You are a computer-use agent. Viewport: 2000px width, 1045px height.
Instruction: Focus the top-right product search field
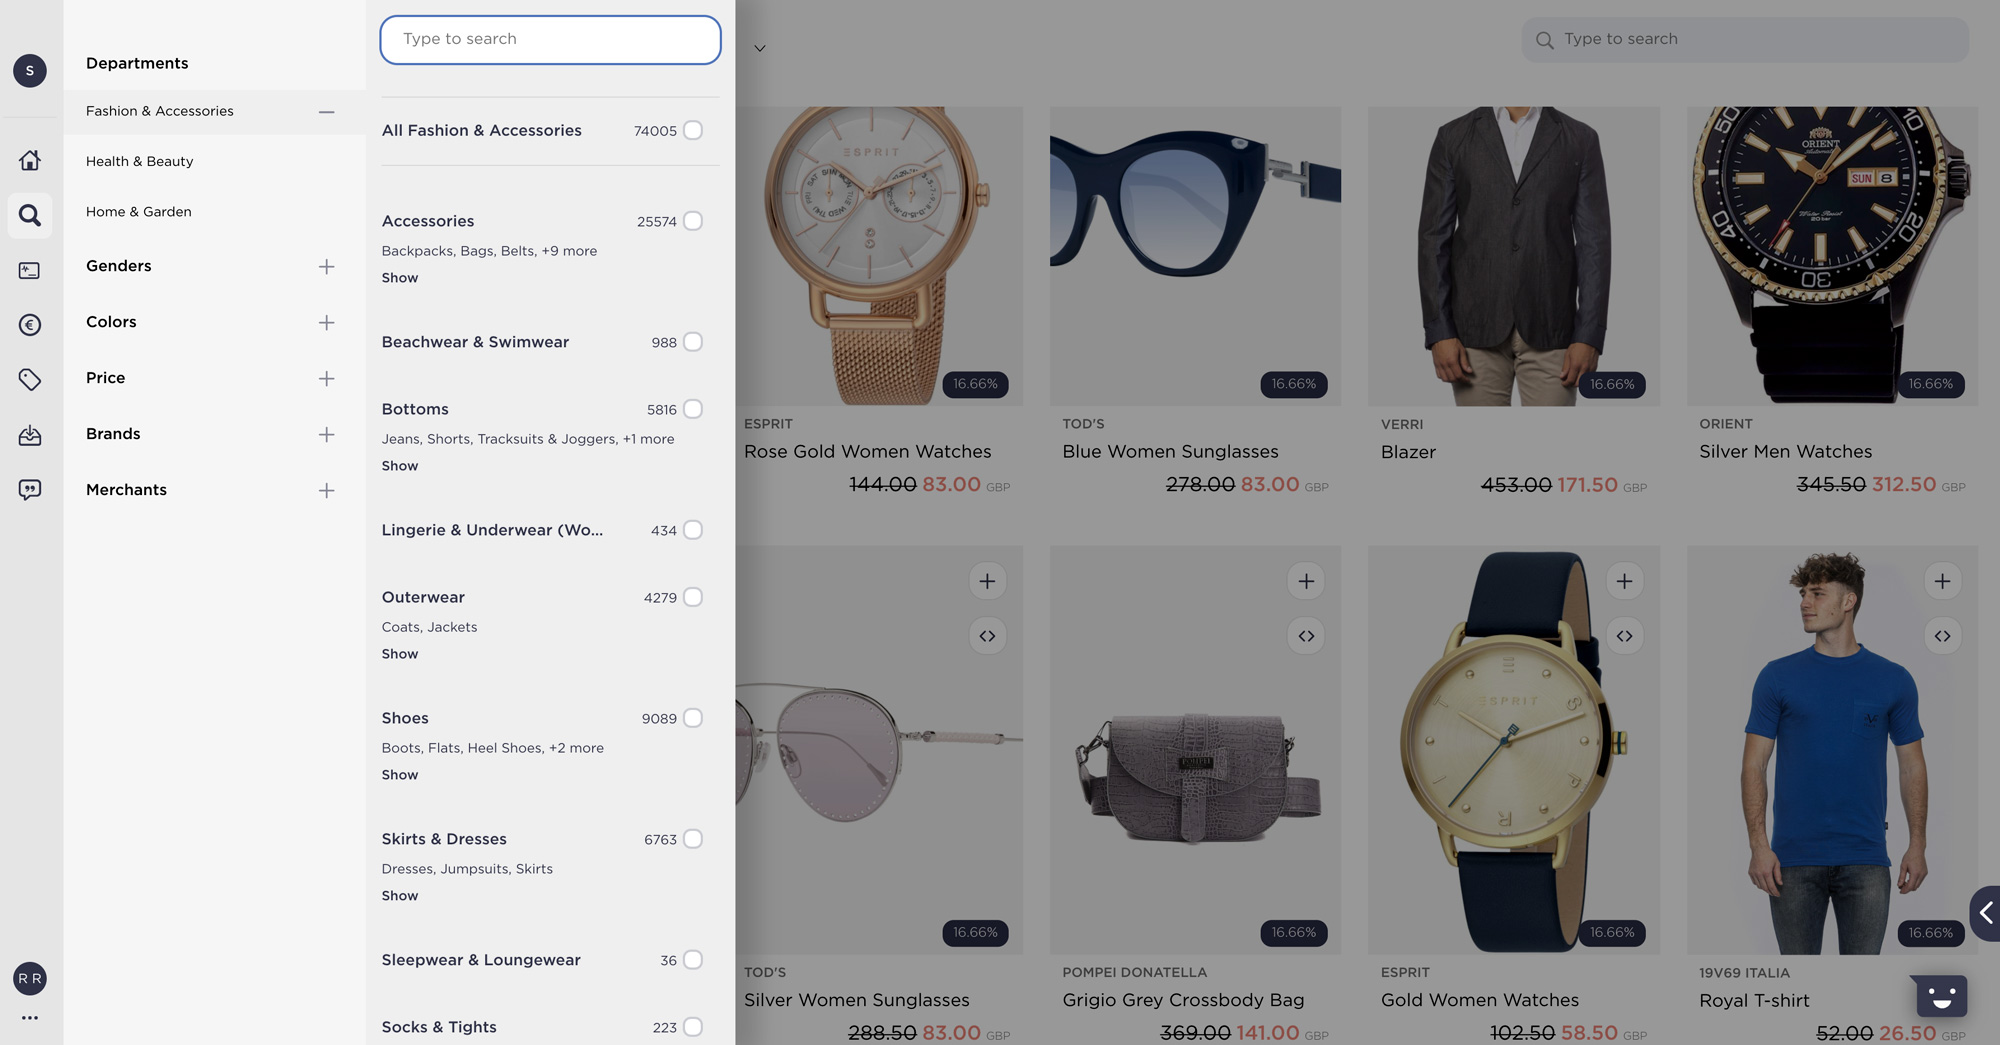pos(1745,40)
